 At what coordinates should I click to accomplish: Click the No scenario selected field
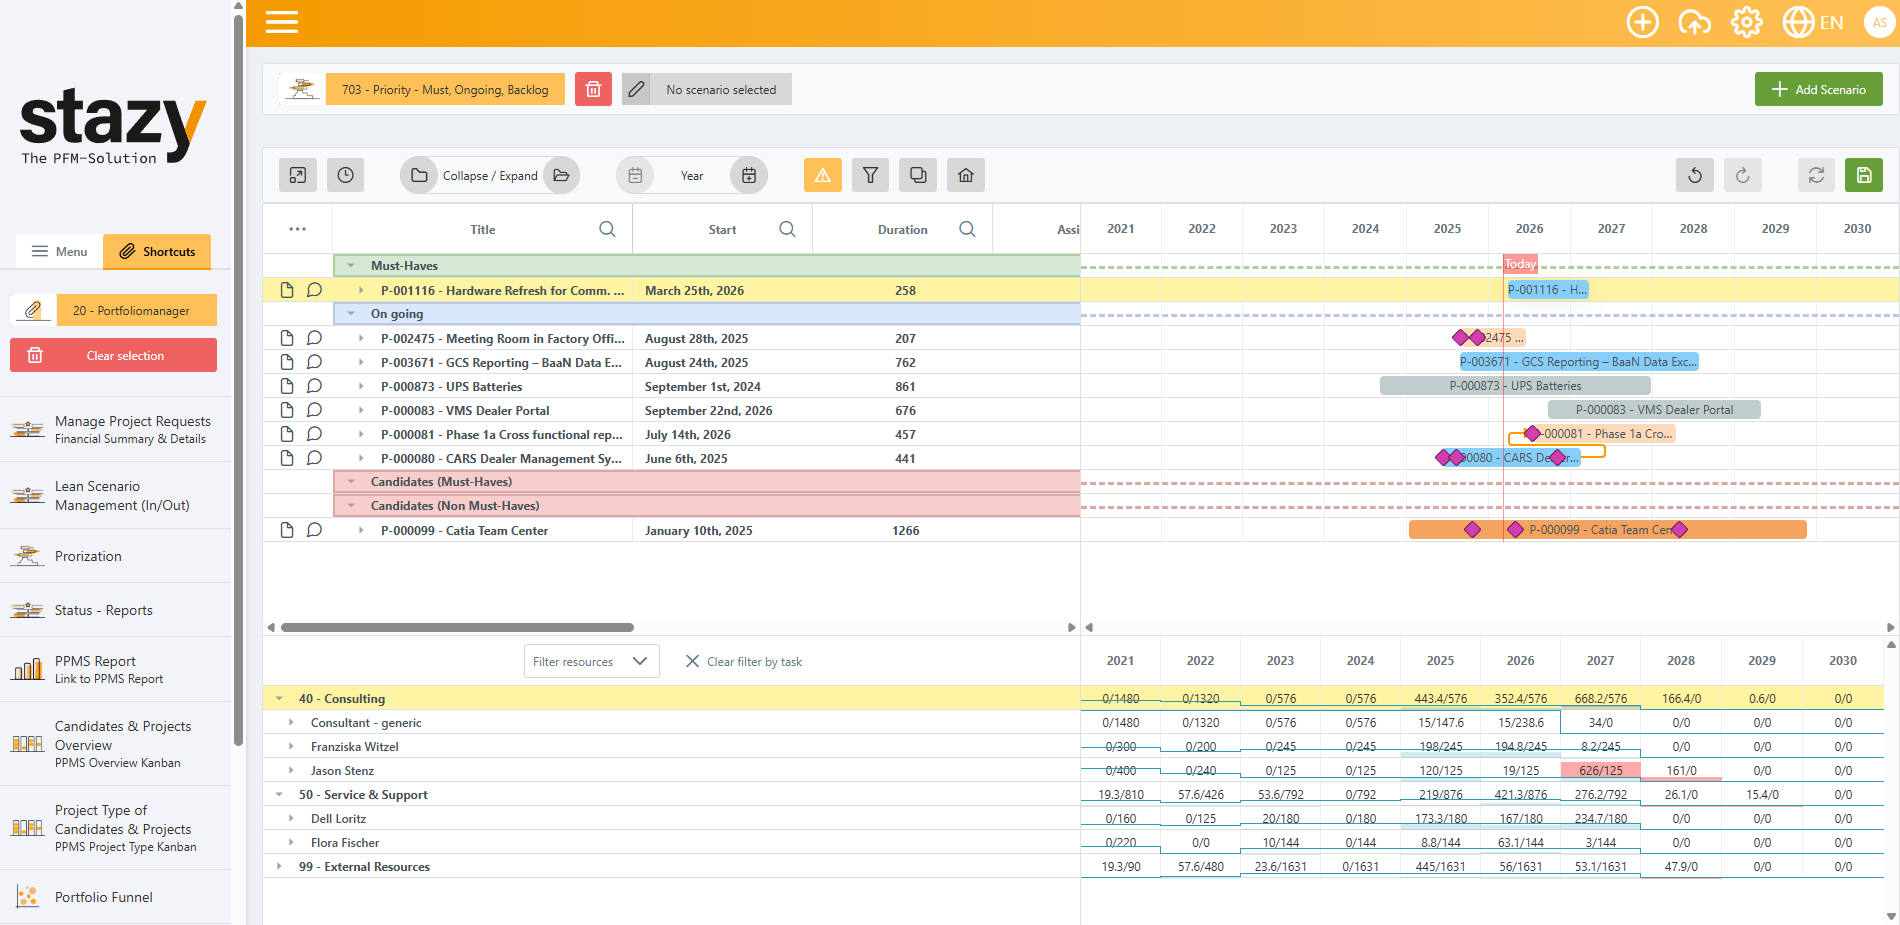pyautogui.click(x=721, y=89)
